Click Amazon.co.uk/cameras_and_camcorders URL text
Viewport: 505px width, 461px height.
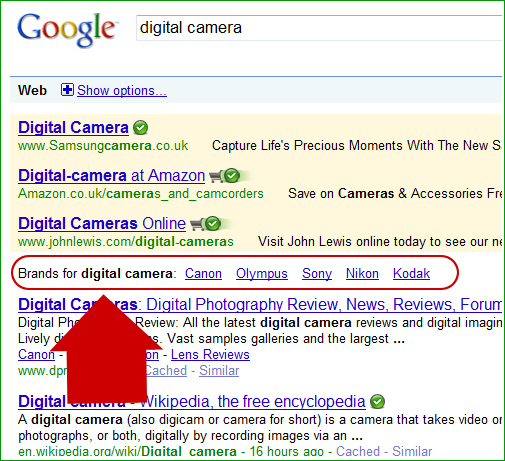click(141, 194)
